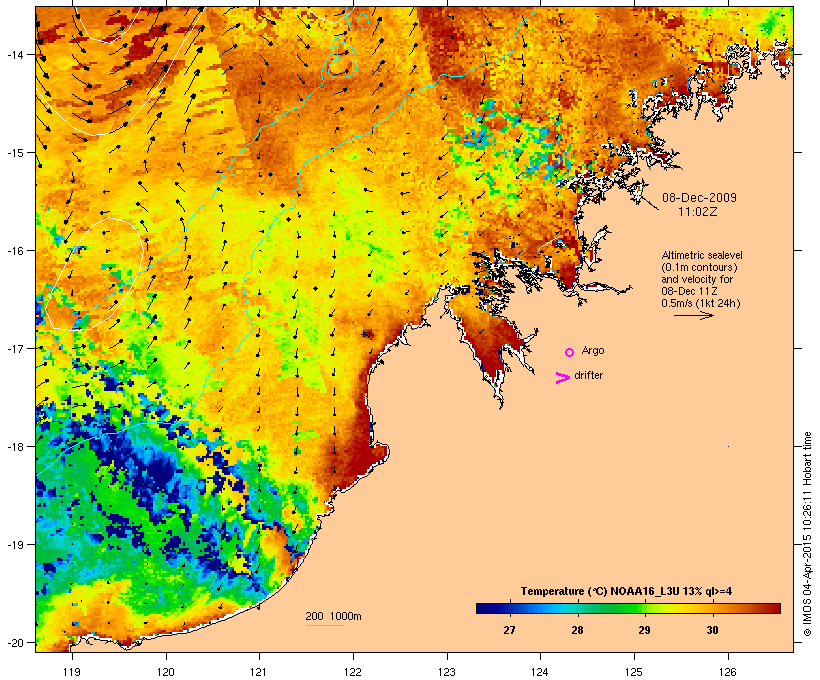820x680 pixels.
Task: Click the '(0.1m contours)' text
Action: 699,267
